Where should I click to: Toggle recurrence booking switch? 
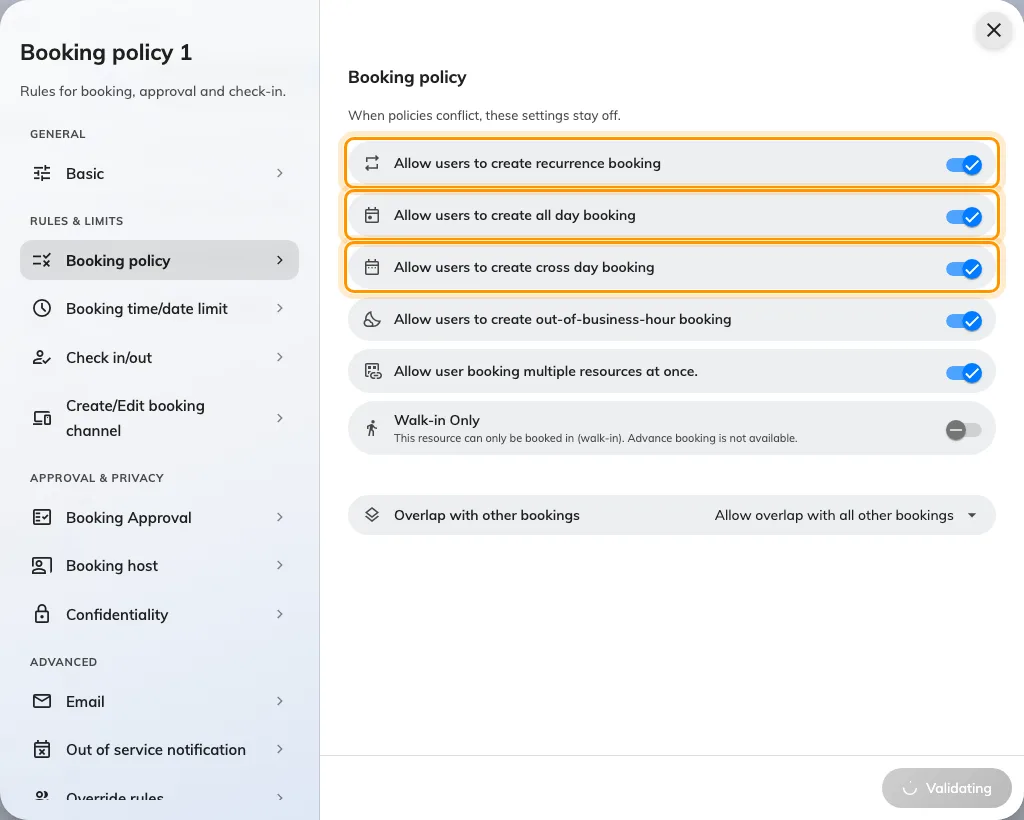point(964,165)
